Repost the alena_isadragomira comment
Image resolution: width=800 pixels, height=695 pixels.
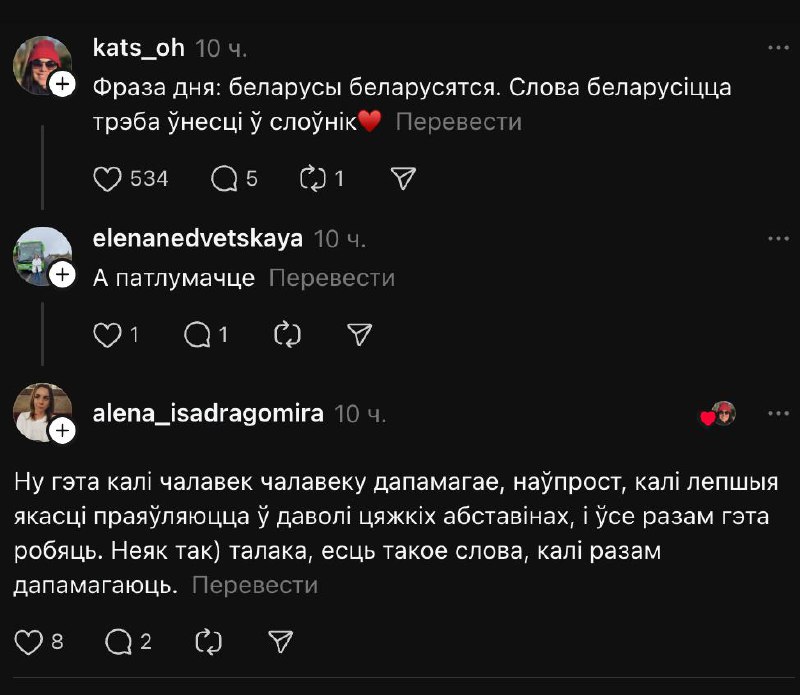(x=208, y=641)
